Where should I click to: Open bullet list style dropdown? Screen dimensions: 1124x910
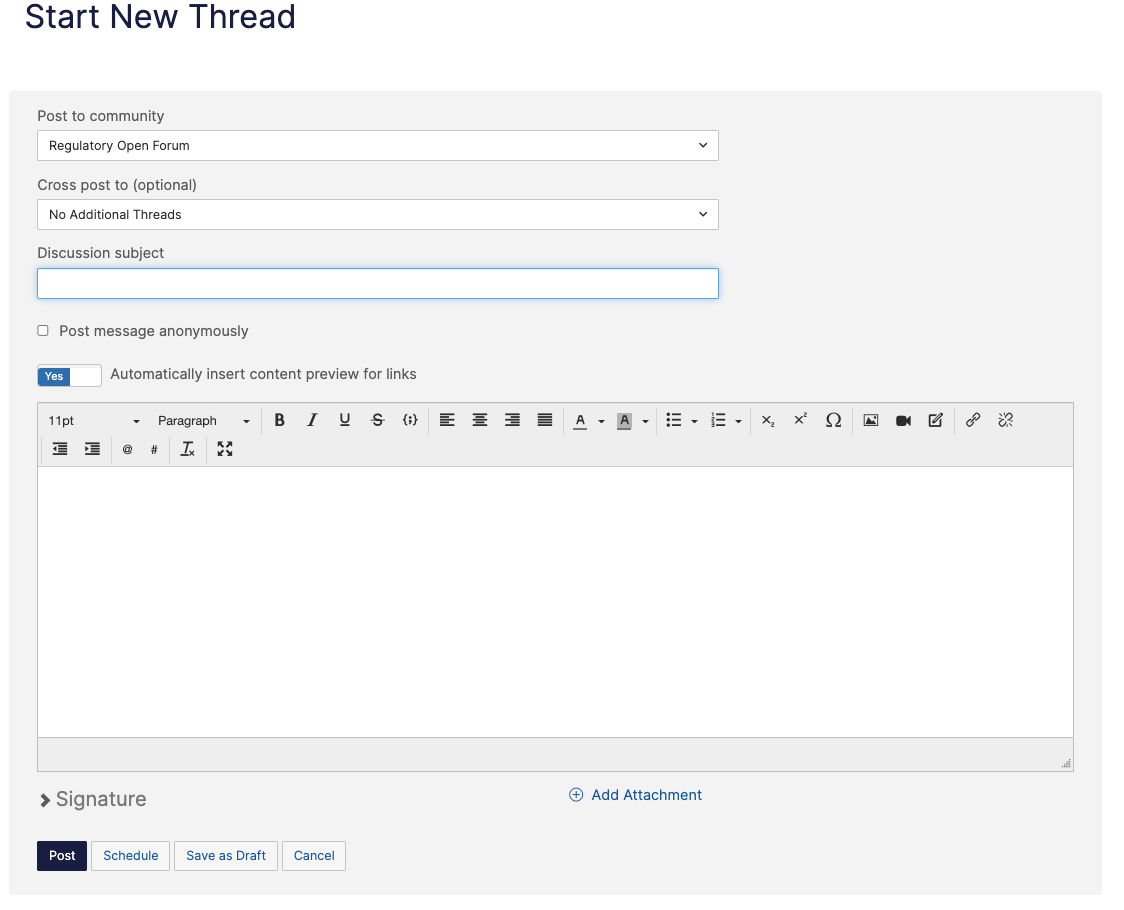tap(694, 421)
